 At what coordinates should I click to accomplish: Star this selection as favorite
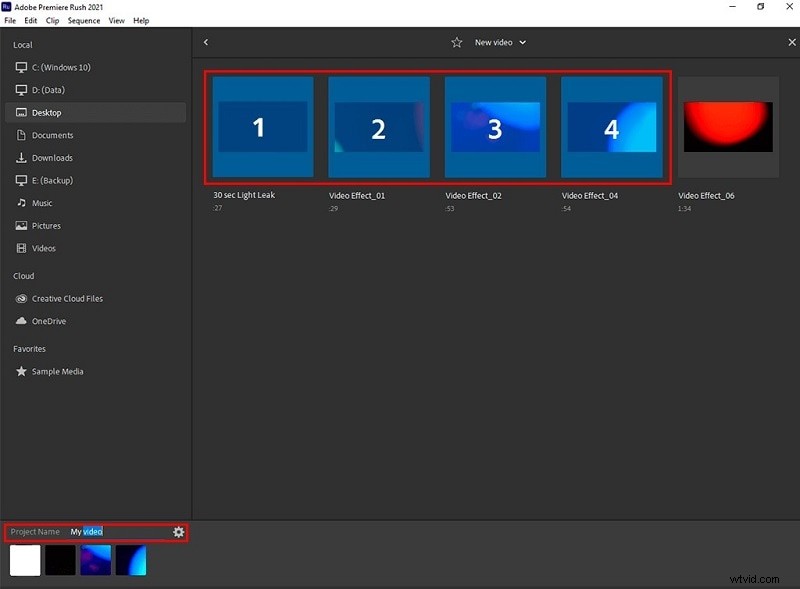(457, 42)
